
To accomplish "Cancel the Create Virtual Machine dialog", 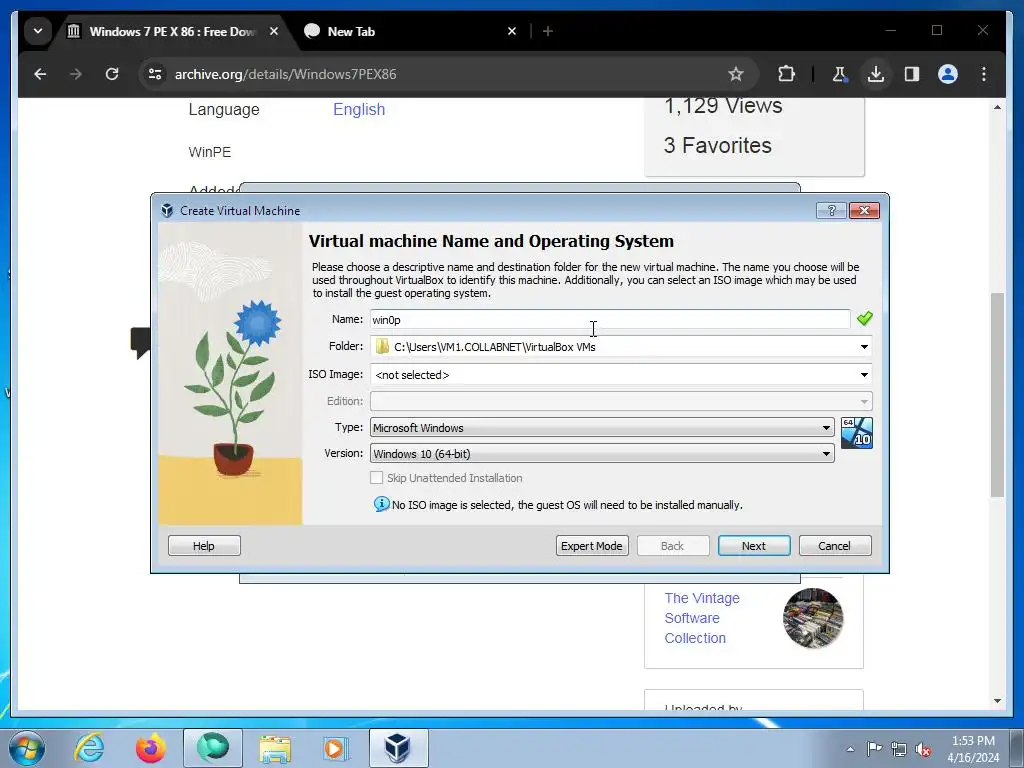I will tap(835, 546).
